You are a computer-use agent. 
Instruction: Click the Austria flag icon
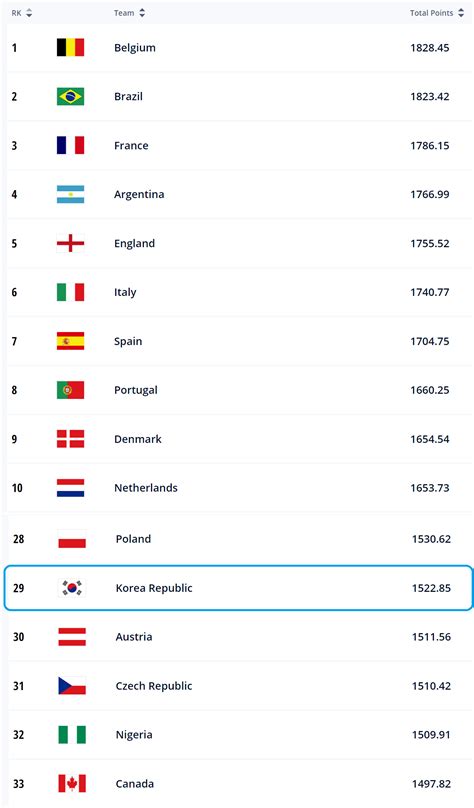pyautogui.click(x=72, y=637)
